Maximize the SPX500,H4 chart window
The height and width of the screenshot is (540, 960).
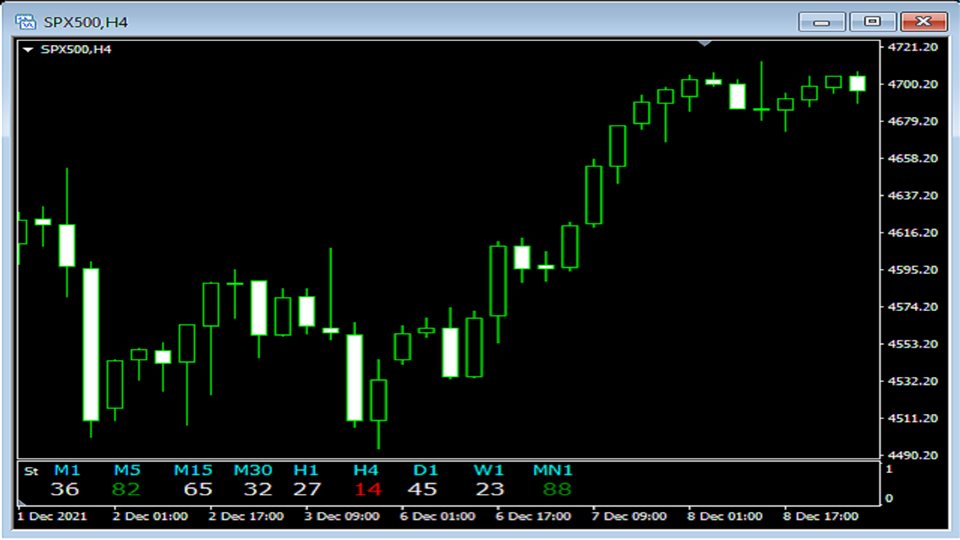click(x=872, y=22)
